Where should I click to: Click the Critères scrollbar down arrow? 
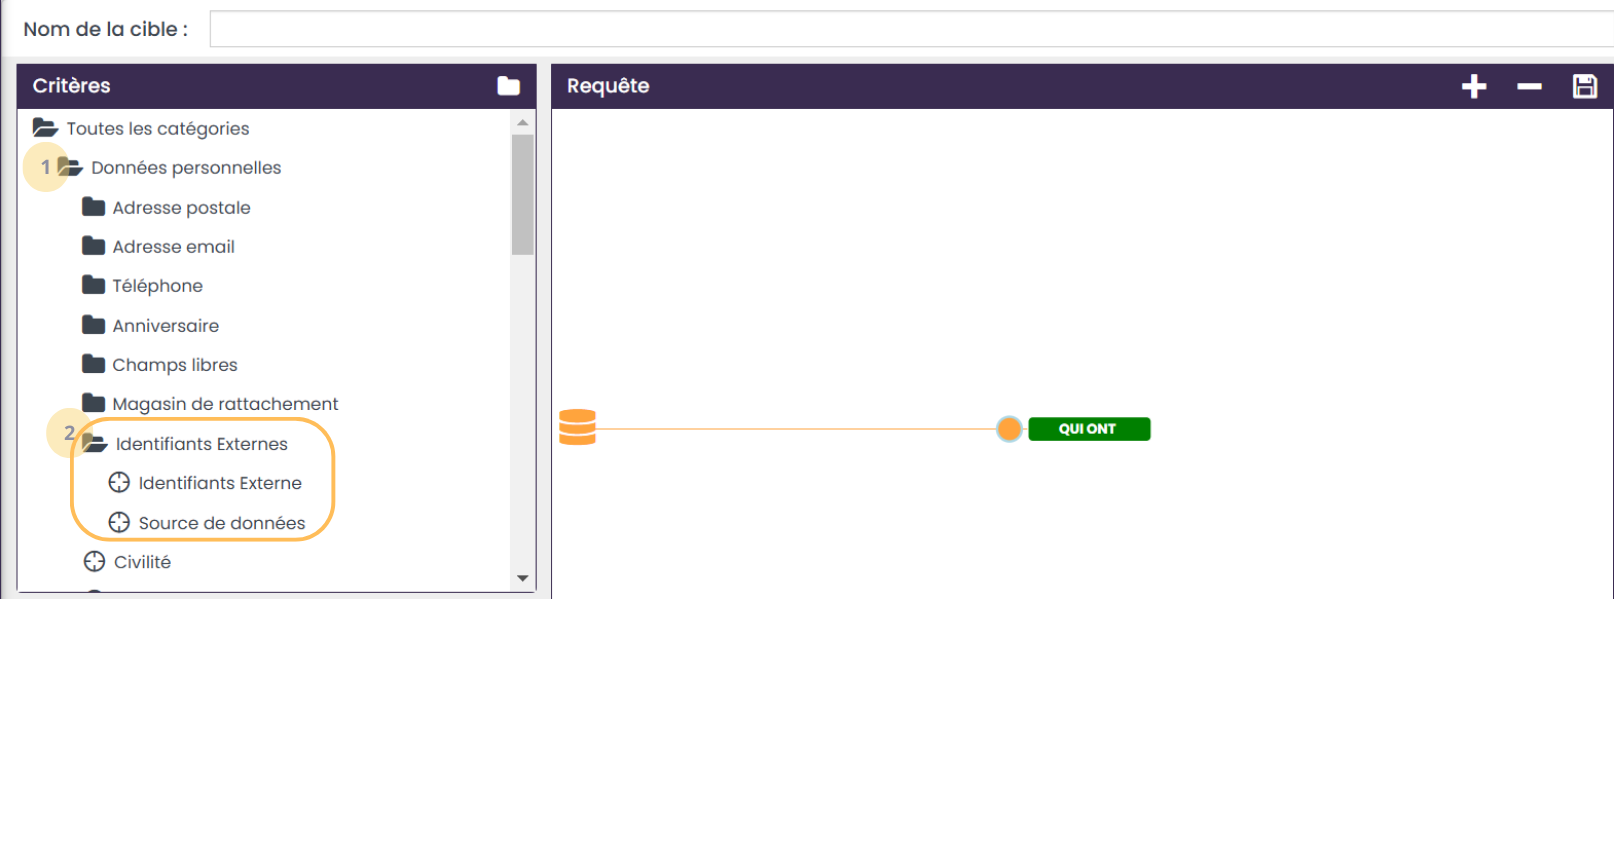coord(522,578)
